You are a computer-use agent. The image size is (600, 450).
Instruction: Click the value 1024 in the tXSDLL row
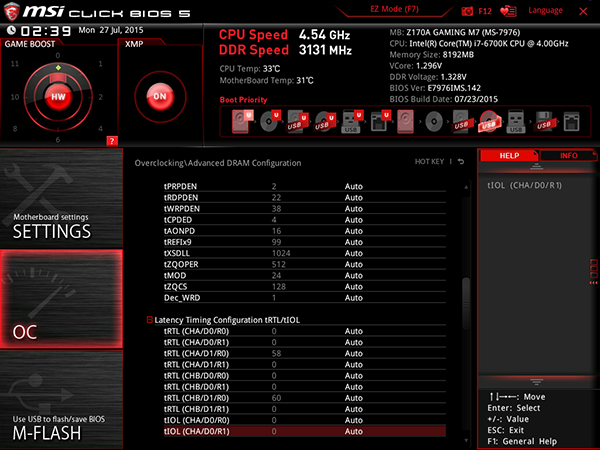(x=281, y=253)
